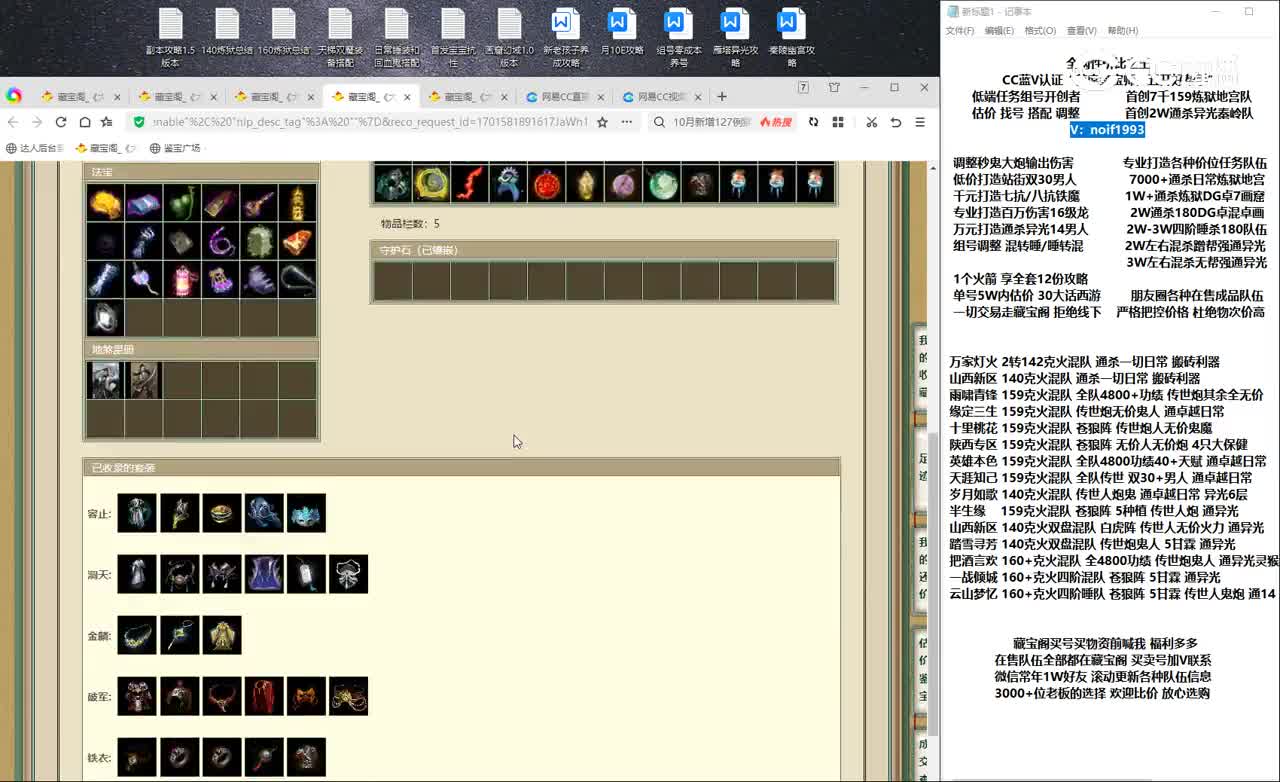Open Notepad's 格式(O) menu
The height and width of the screenshot is (782, 1280).
pyautogui.click(x=1040, y=31)
